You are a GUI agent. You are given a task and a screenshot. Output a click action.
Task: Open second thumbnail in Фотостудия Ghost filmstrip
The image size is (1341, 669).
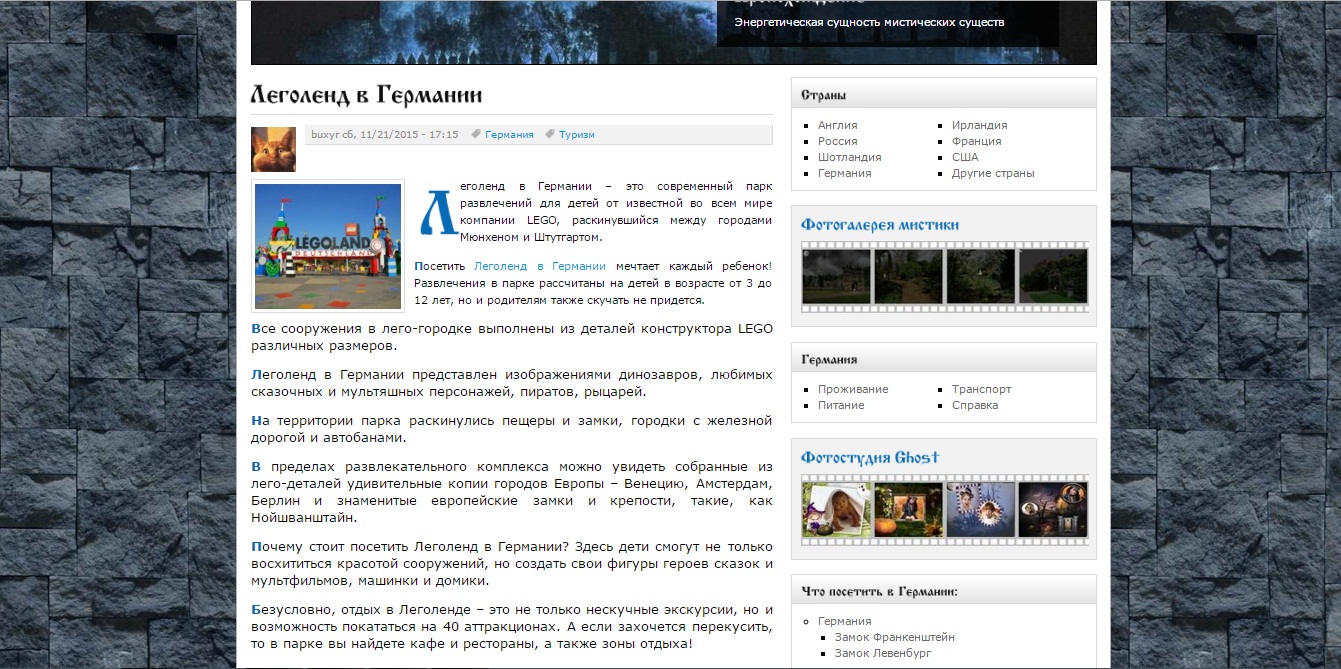[908, 510]
